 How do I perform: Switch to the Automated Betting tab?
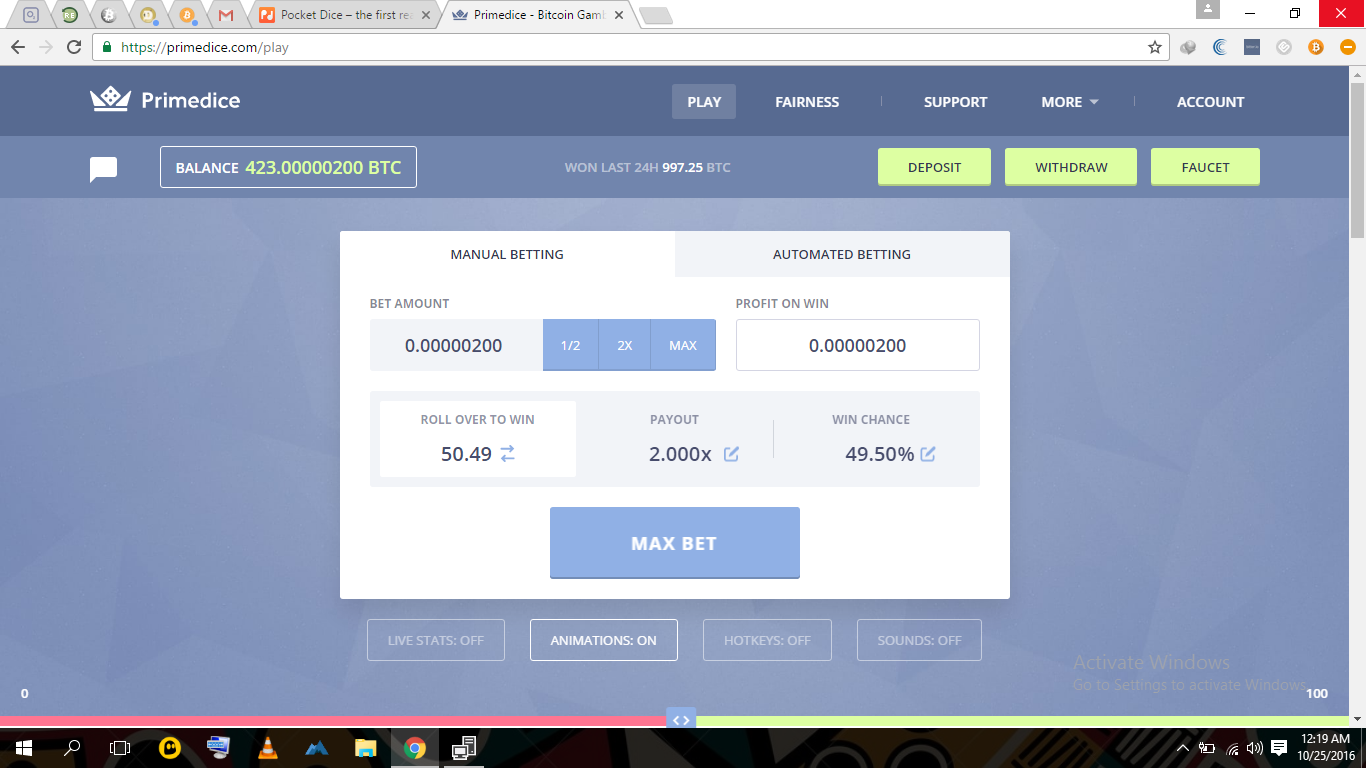click(x=842, y=254)
